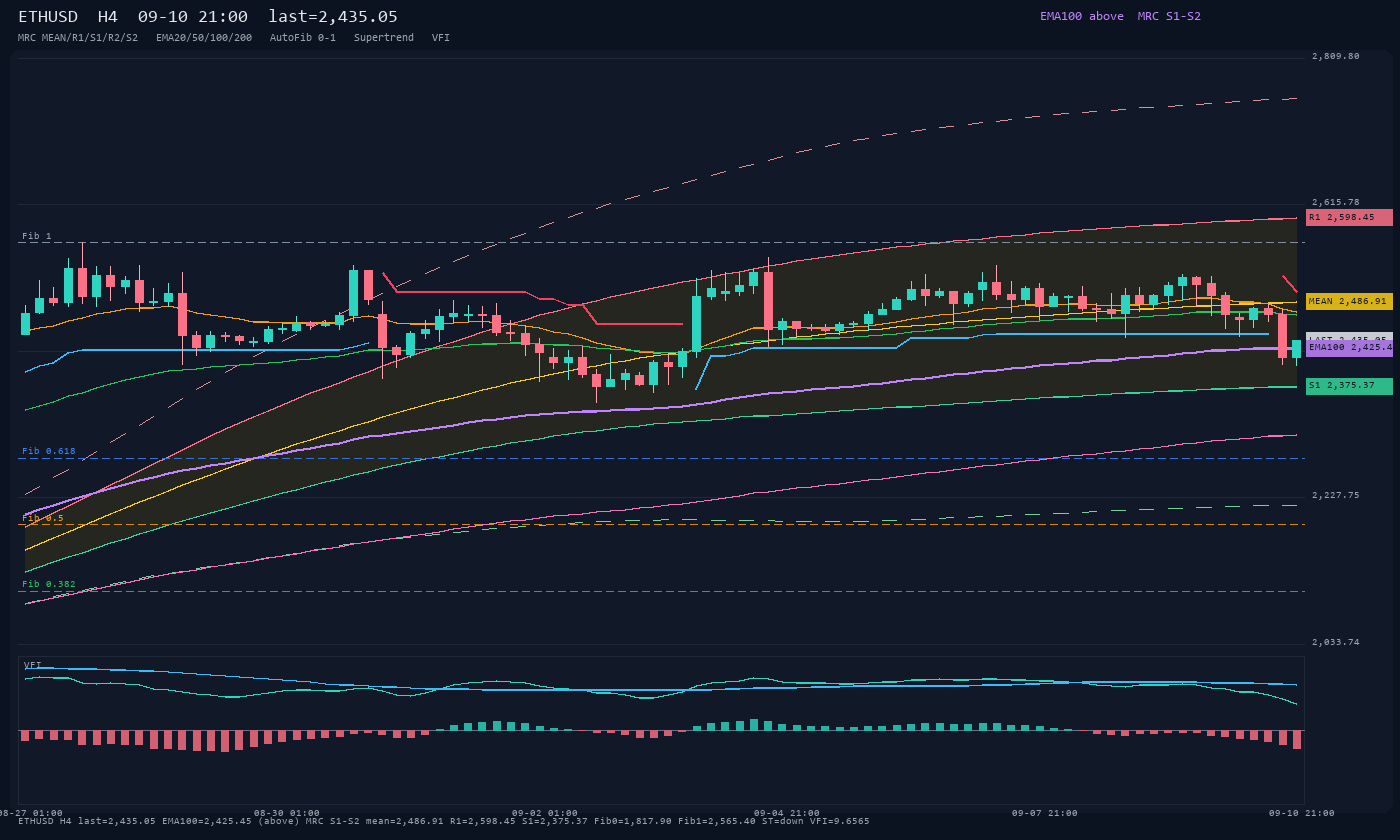Viewport: 1400px width, 840px height.
Task: Click the Fib 1 level label
Action: 37,236
